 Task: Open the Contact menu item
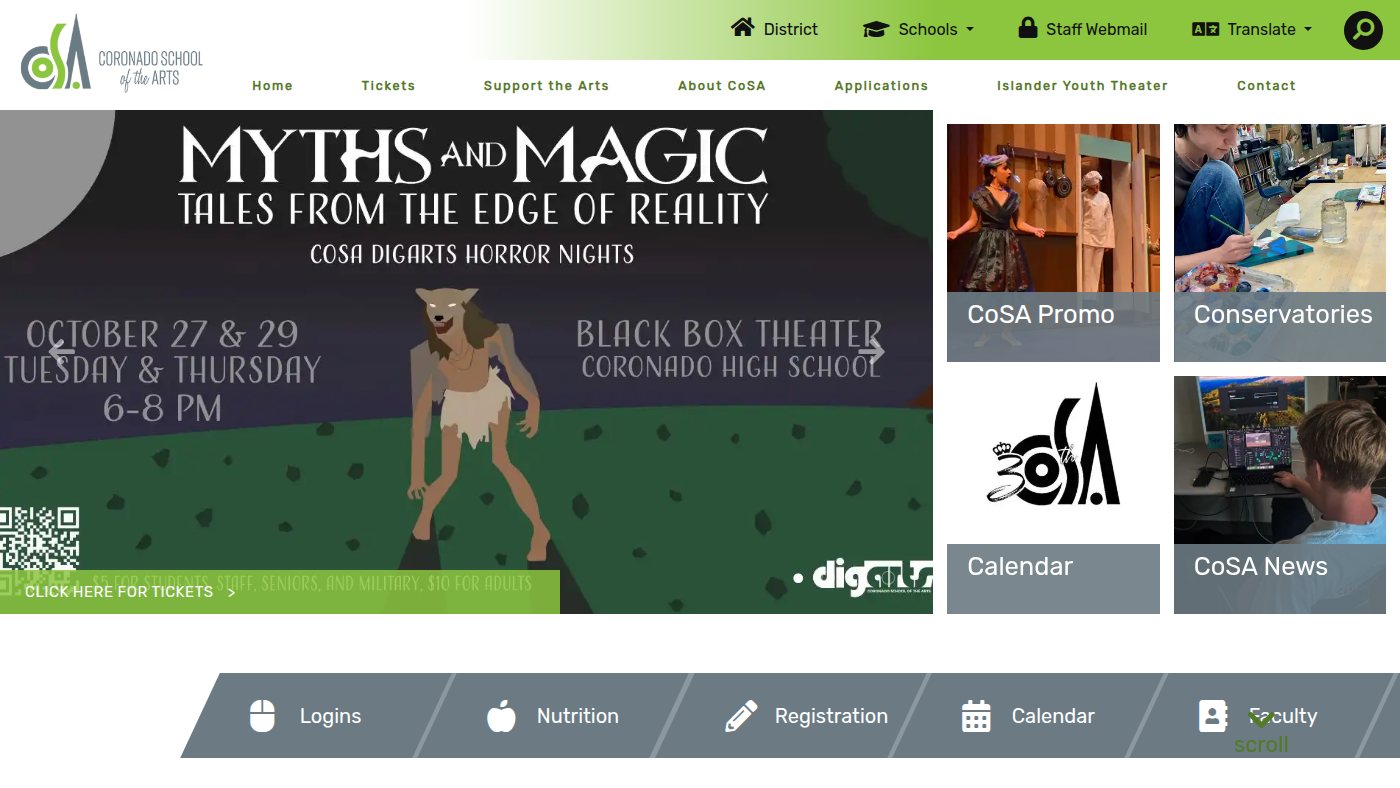click(x=1266, y=86)
